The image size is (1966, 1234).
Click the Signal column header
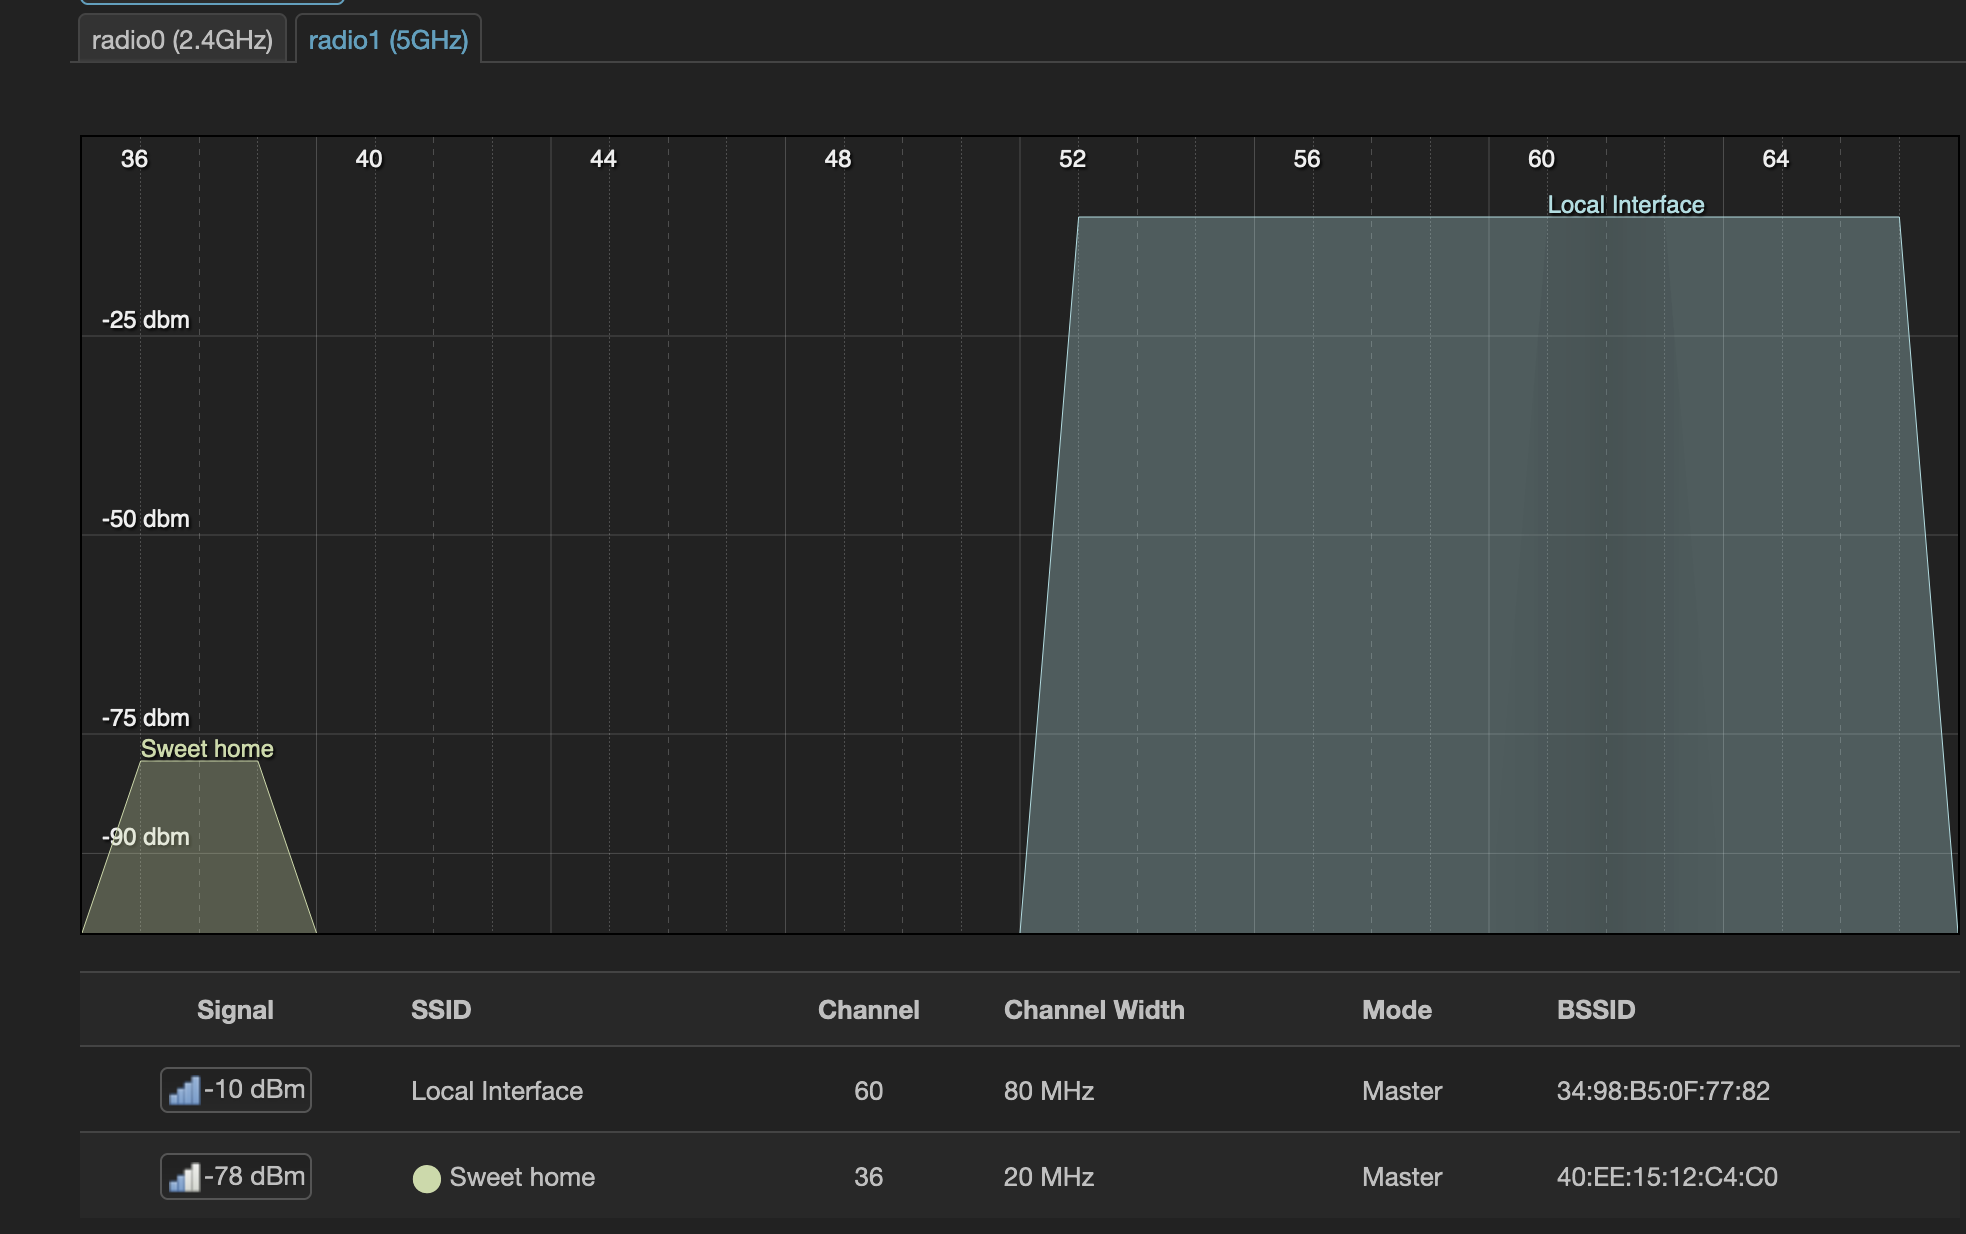click(235, 1010)
